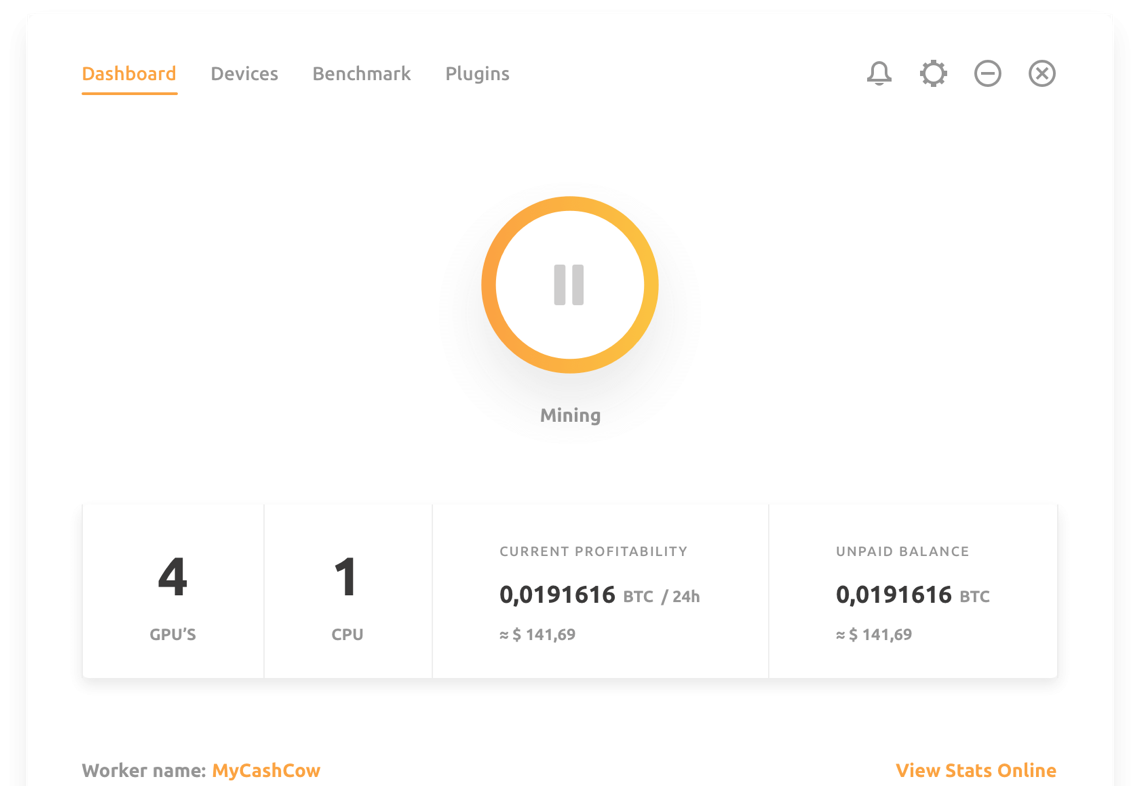Switch to the Dashboard tab
Screen dimensions: 1140x786
[x=129, y=74]
